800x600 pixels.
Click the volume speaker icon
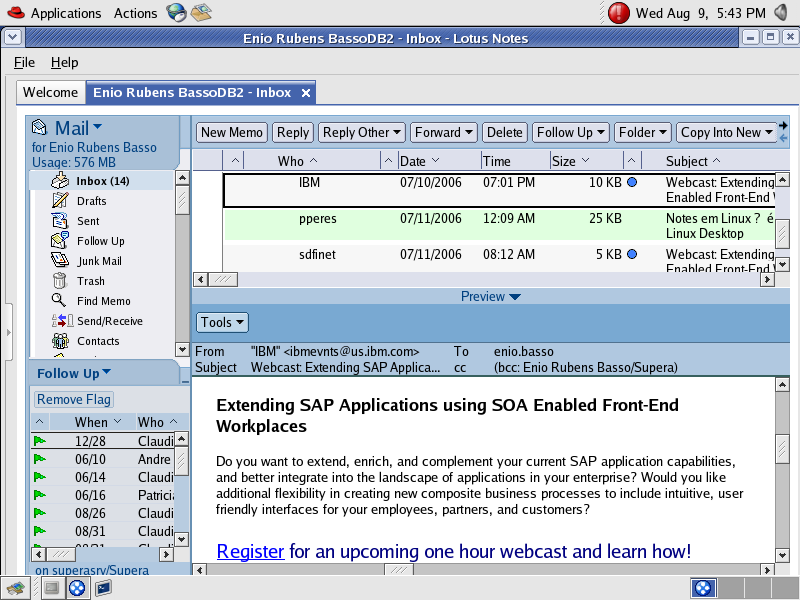pos(781,12)
